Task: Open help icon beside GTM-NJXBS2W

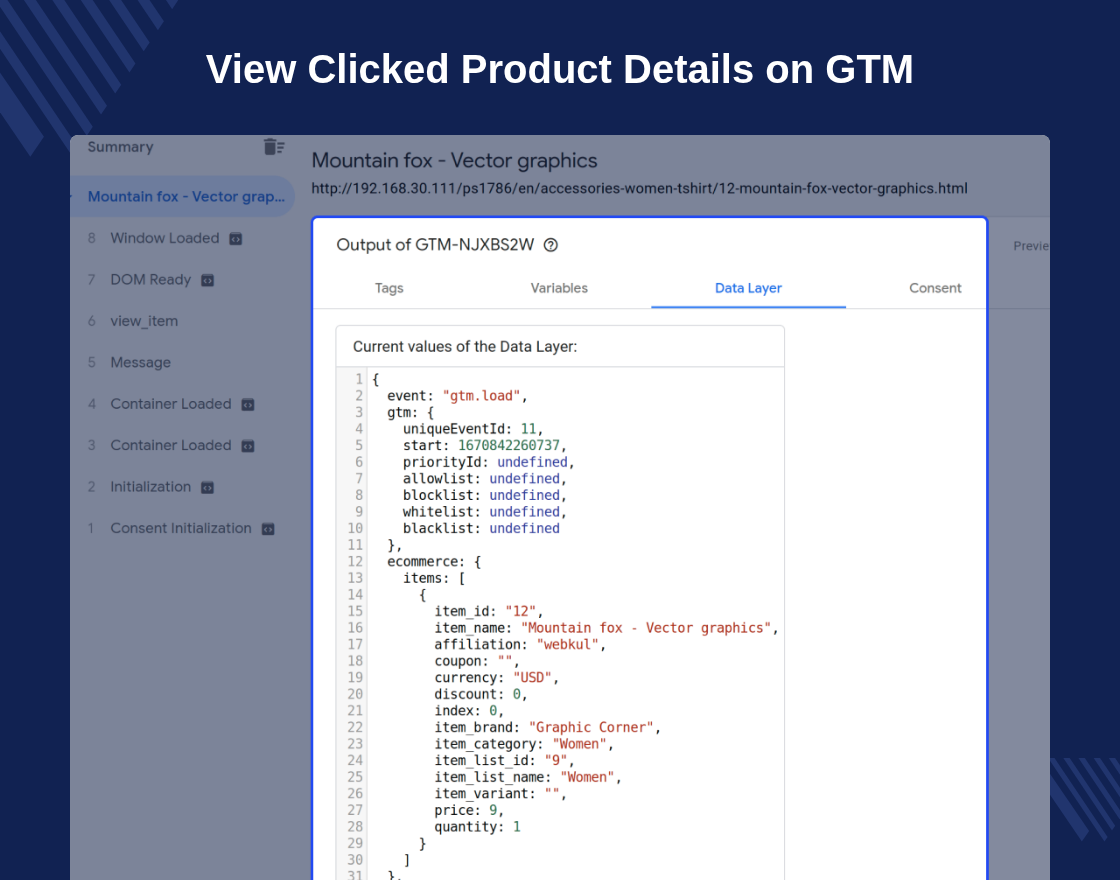Action: pyautogui.click(x=551, y=245)
